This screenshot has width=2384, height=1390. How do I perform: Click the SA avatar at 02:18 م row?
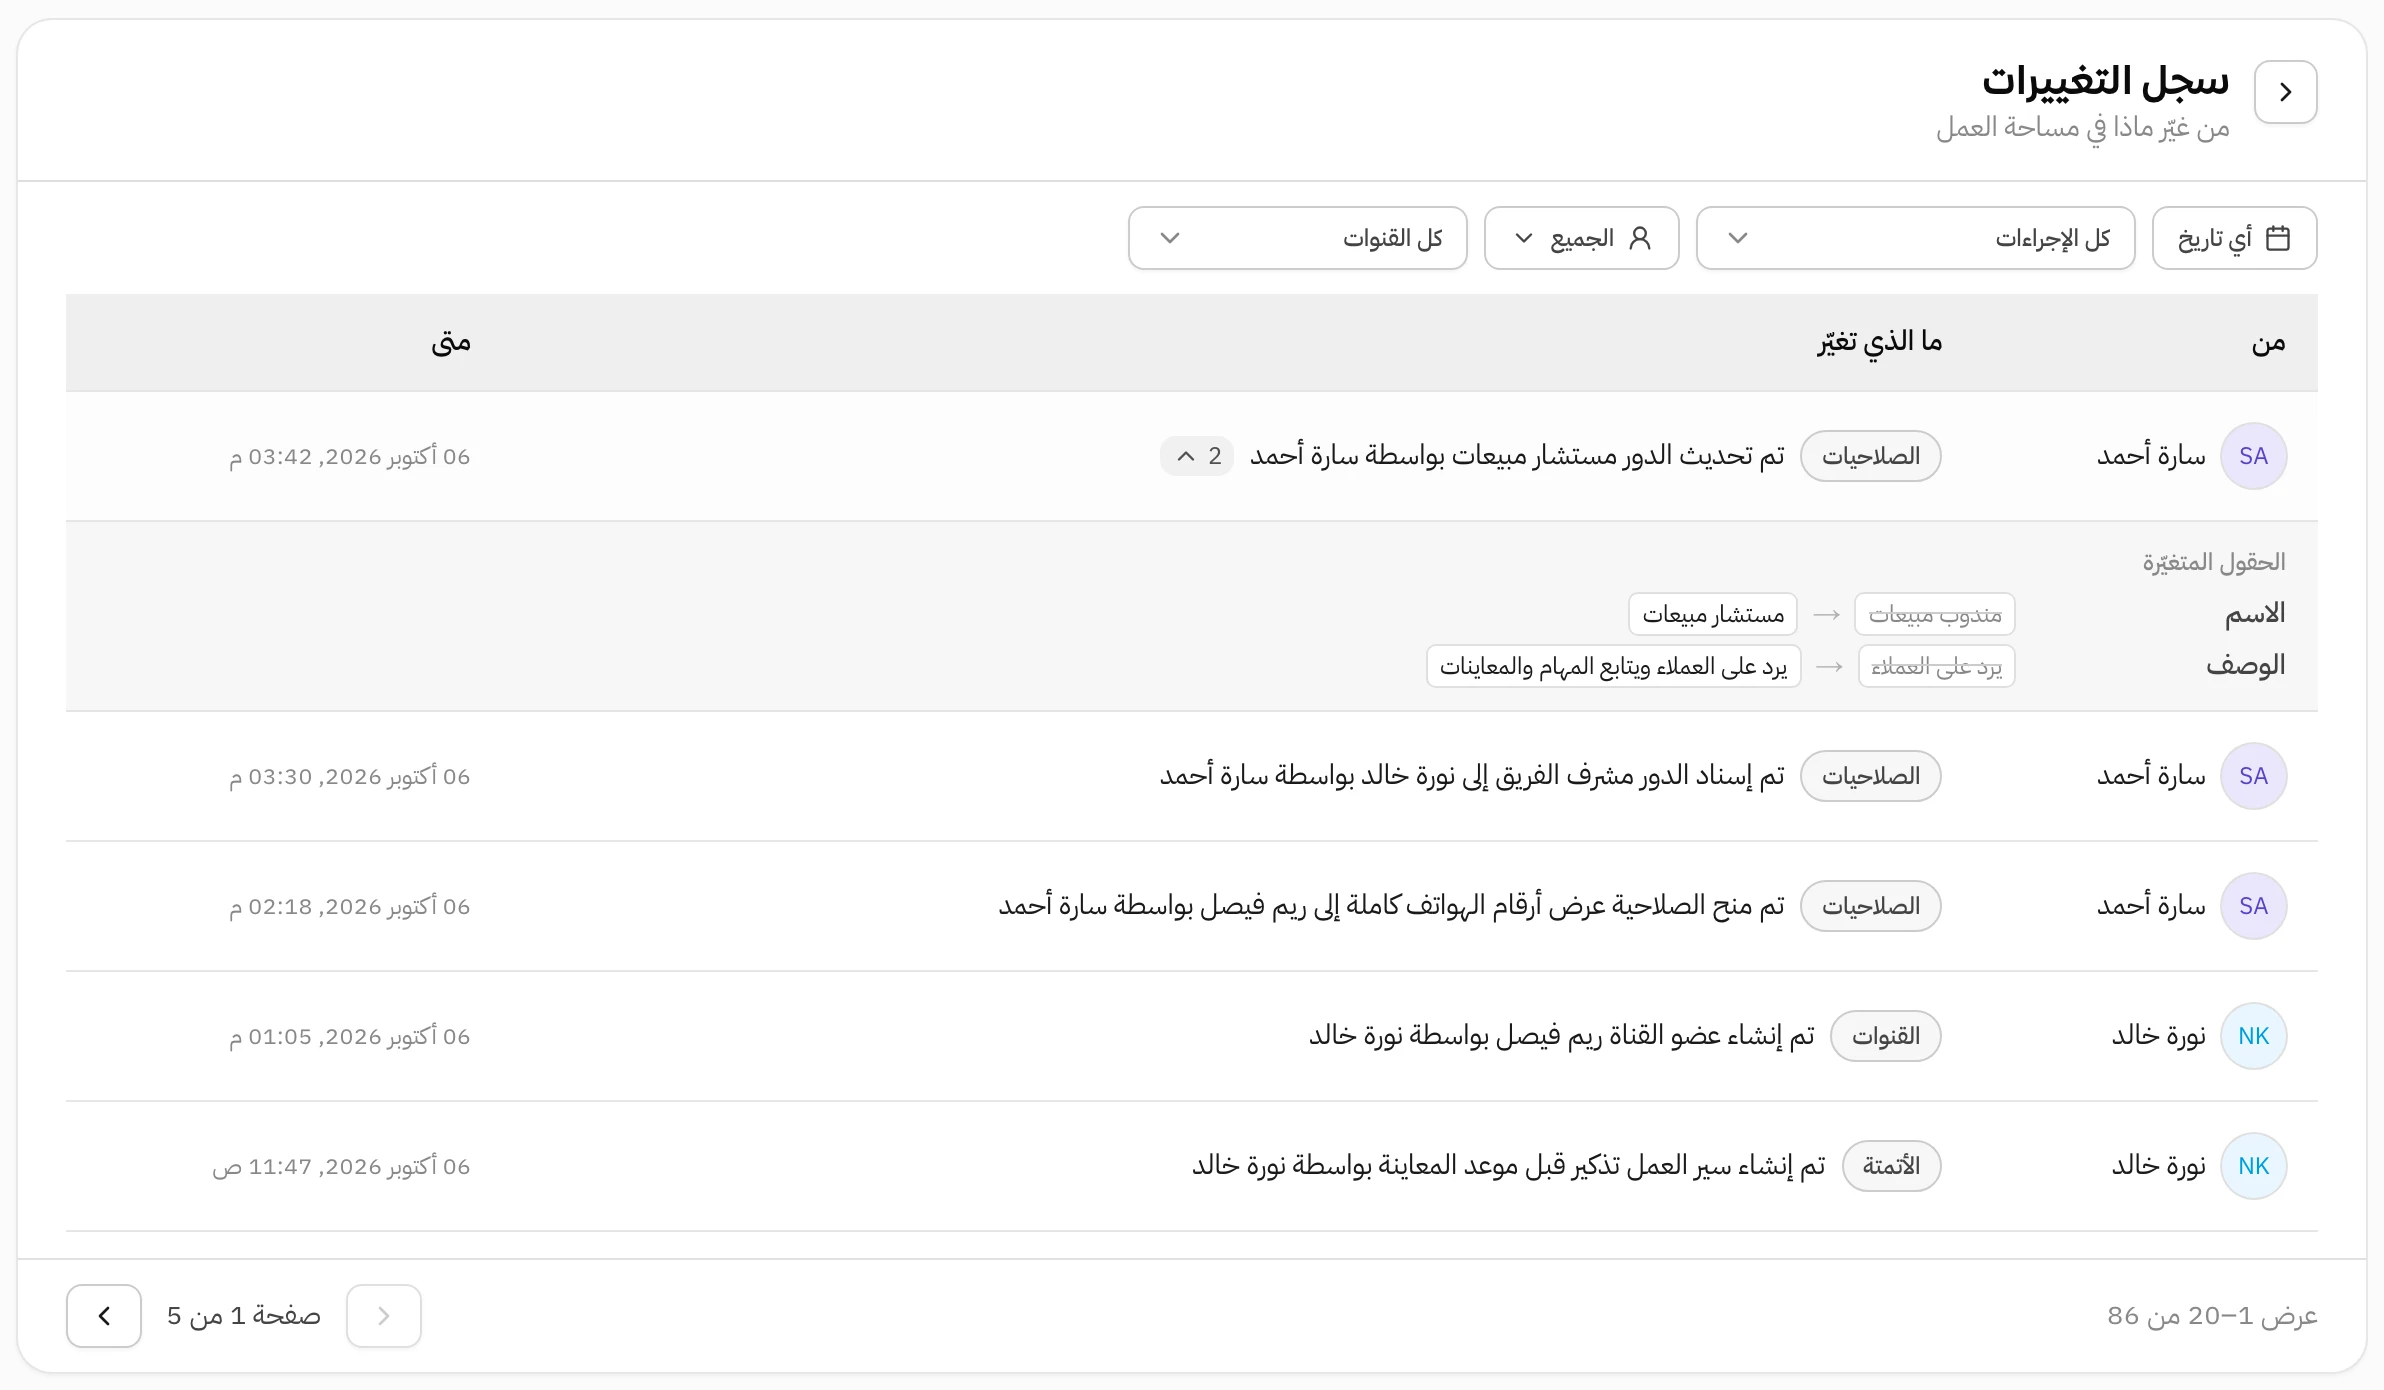[x=2253, y=906]
